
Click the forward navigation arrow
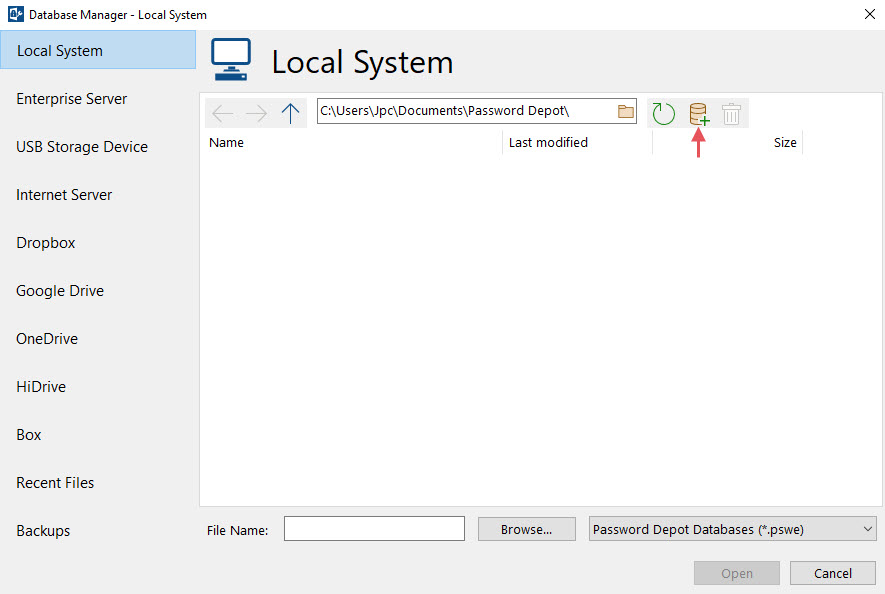pyautogui.click(x=256, y=113)
